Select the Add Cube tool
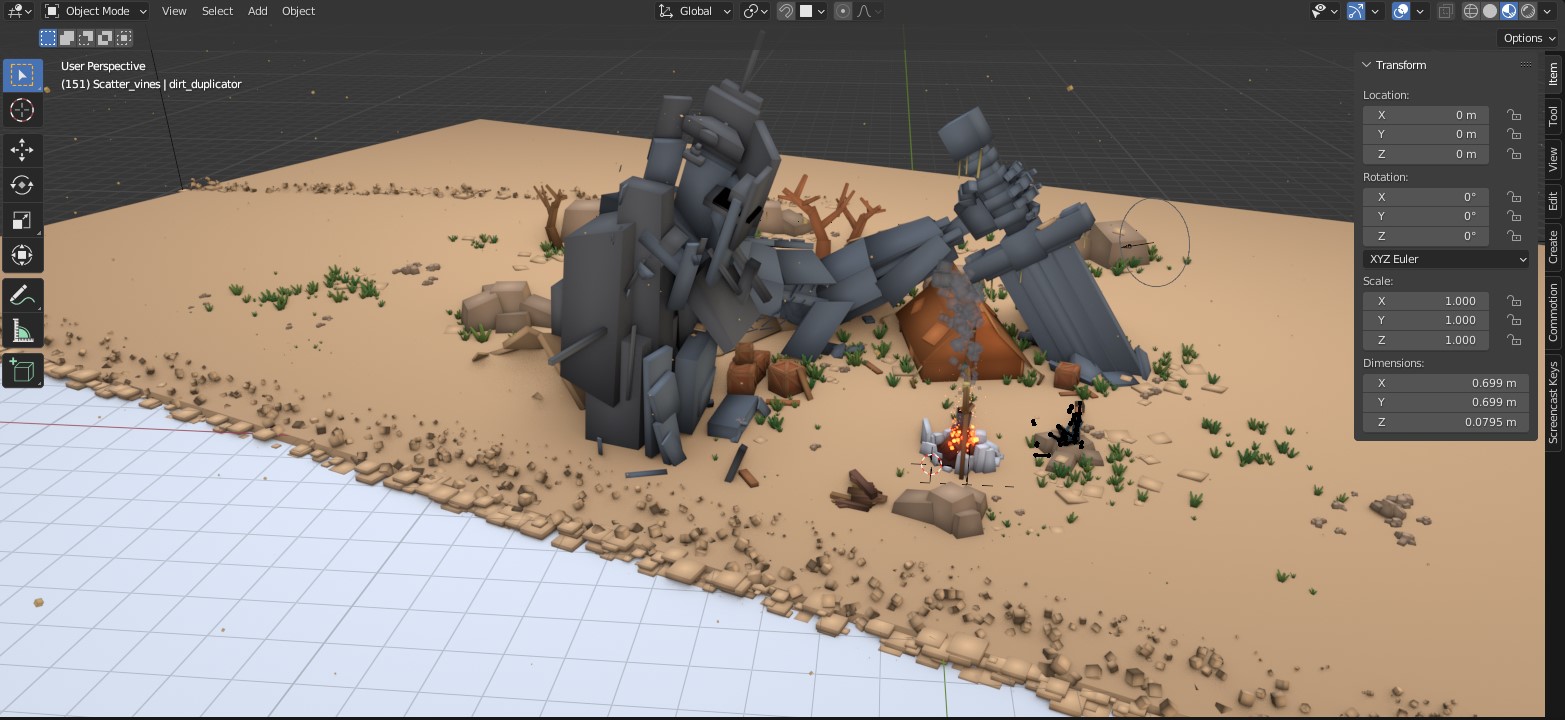The image size is (1565, 720). 22,371
